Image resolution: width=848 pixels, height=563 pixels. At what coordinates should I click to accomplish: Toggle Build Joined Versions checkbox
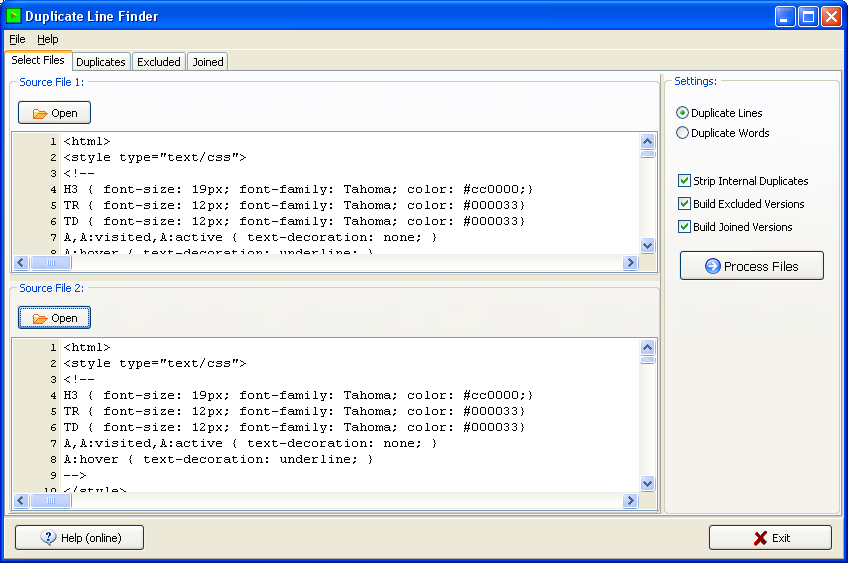(735, 227)
